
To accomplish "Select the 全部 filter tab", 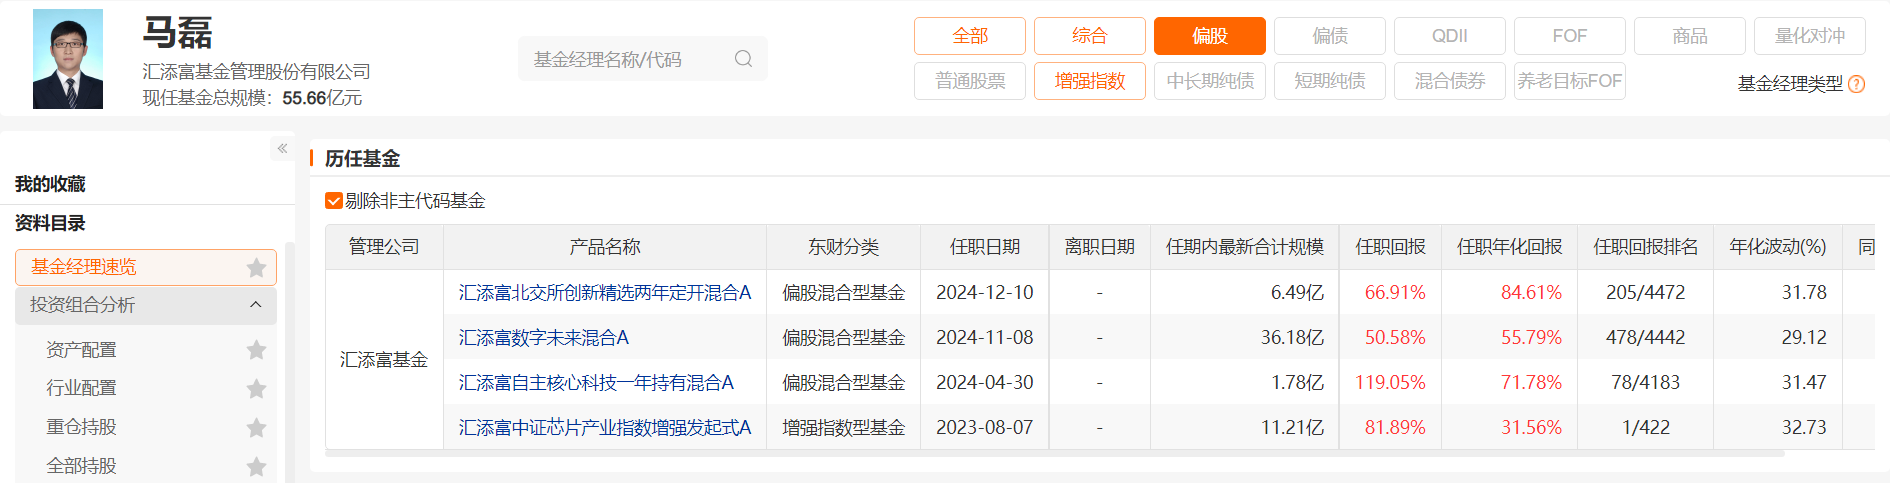I will pyautogui.click(x=969, y=36).
